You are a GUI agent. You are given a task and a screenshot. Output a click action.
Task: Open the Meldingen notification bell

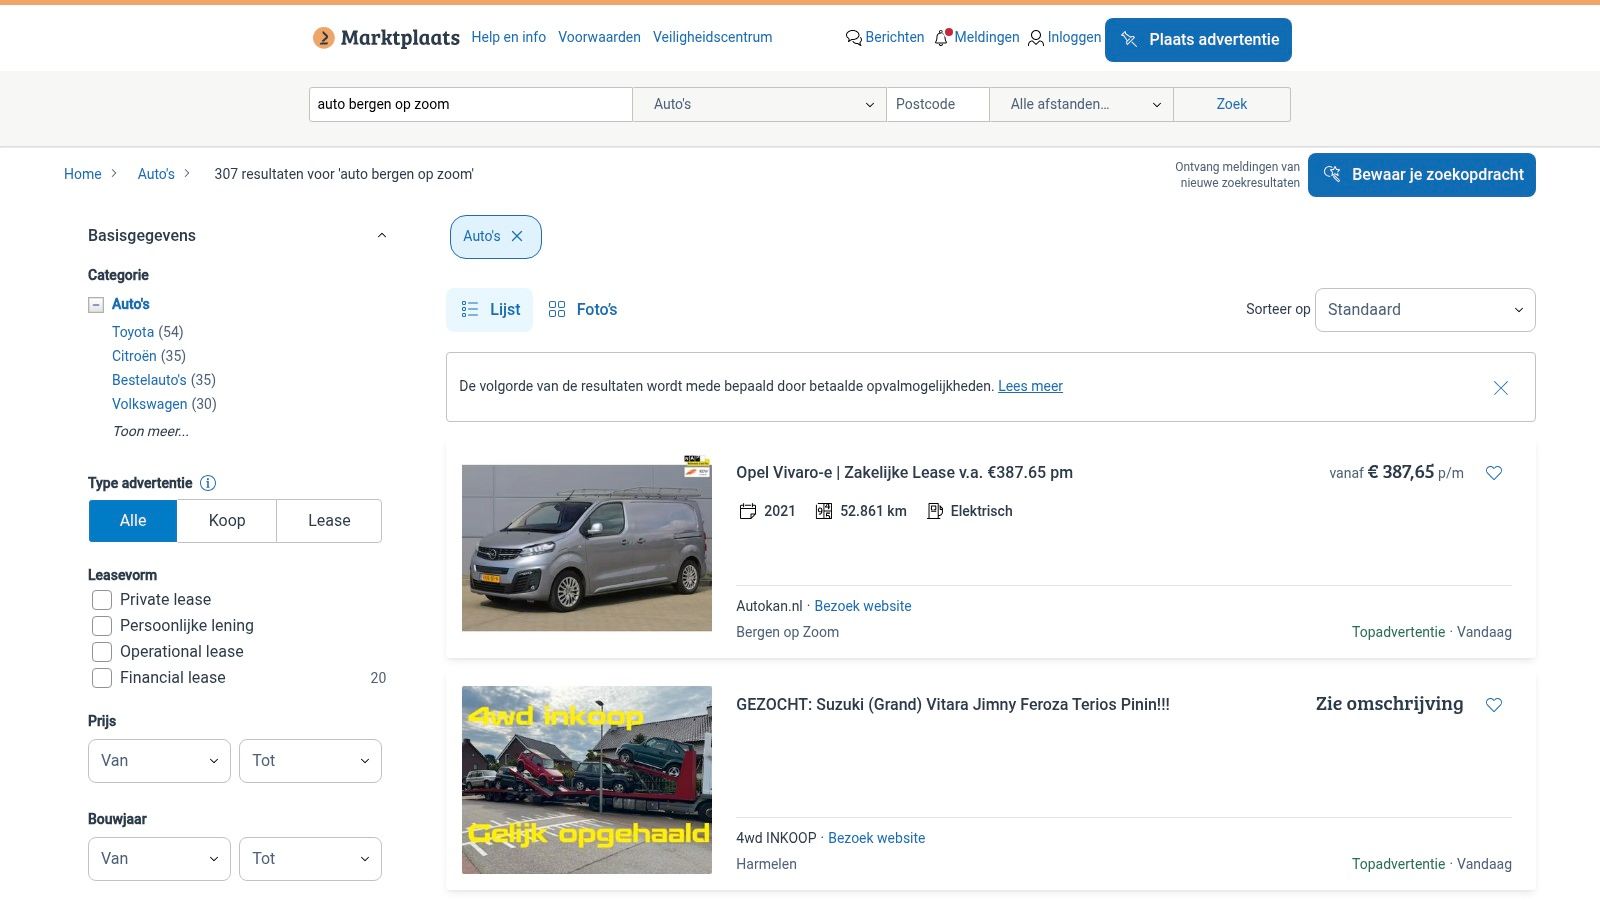pos(941,38)
